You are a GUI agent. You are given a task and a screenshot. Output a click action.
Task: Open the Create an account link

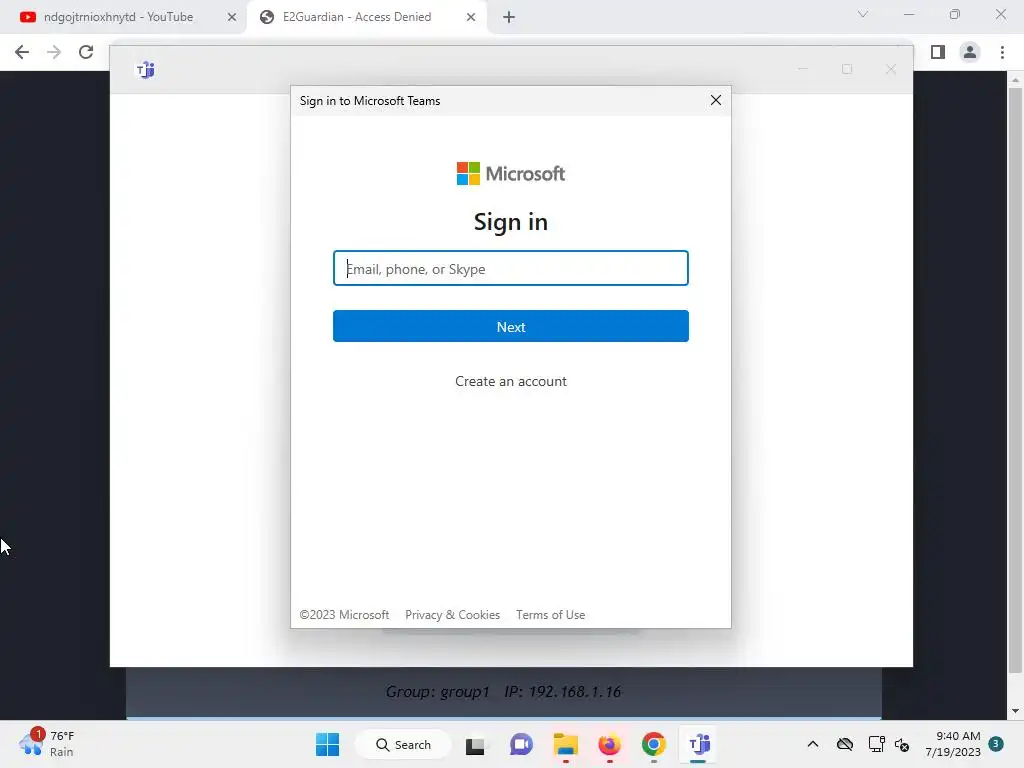click(x=511, y=381)
